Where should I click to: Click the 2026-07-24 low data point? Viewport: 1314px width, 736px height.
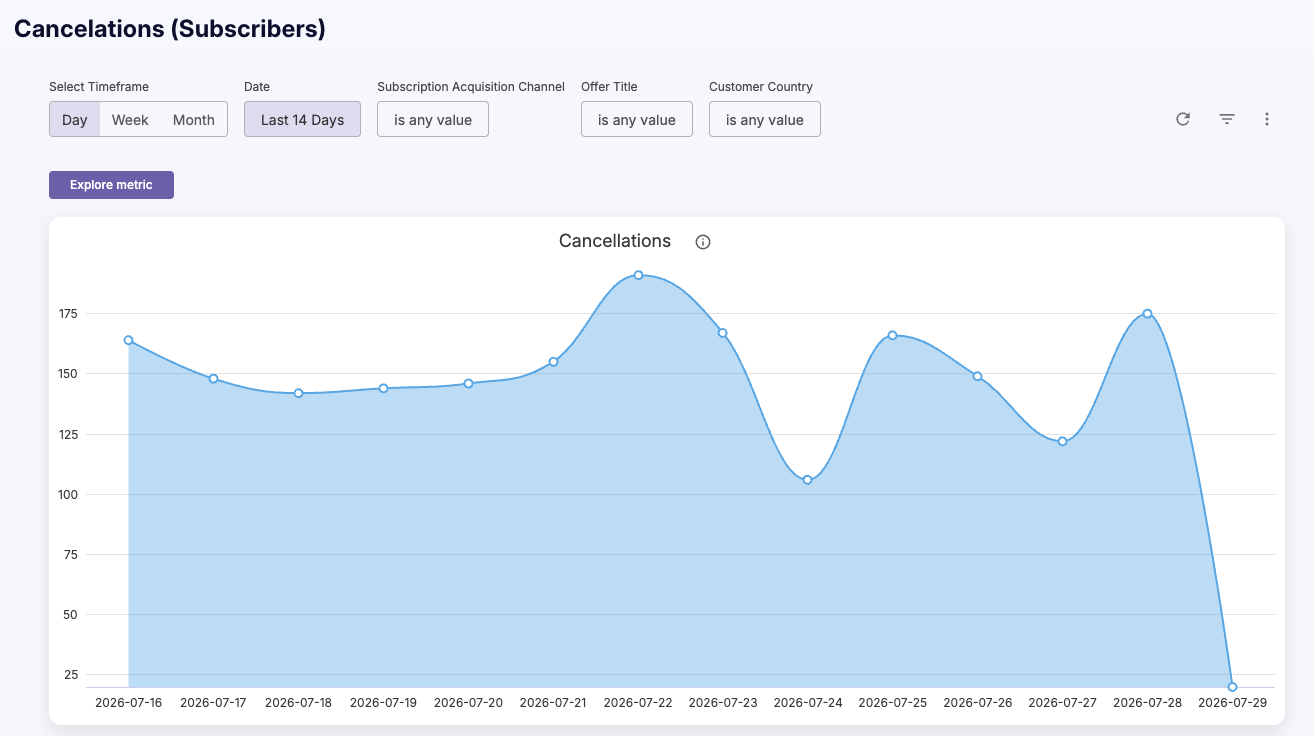coord(807,480)
